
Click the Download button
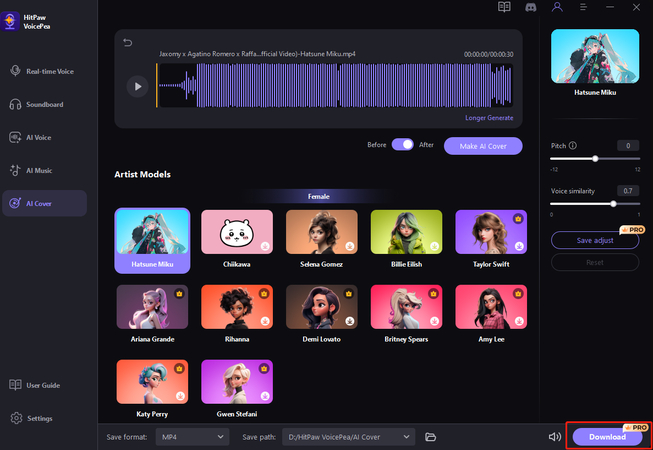607,437
